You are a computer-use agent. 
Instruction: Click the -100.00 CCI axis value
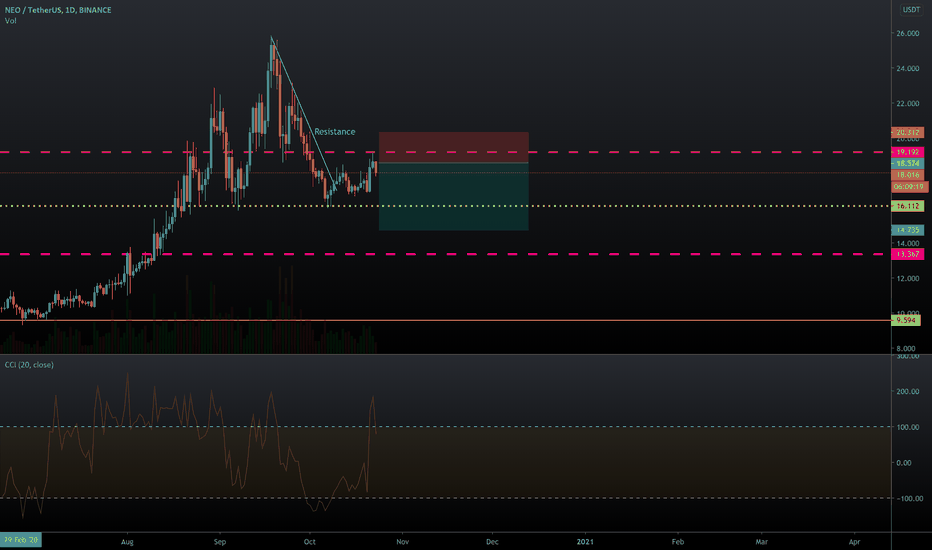[x=909, y=498]
